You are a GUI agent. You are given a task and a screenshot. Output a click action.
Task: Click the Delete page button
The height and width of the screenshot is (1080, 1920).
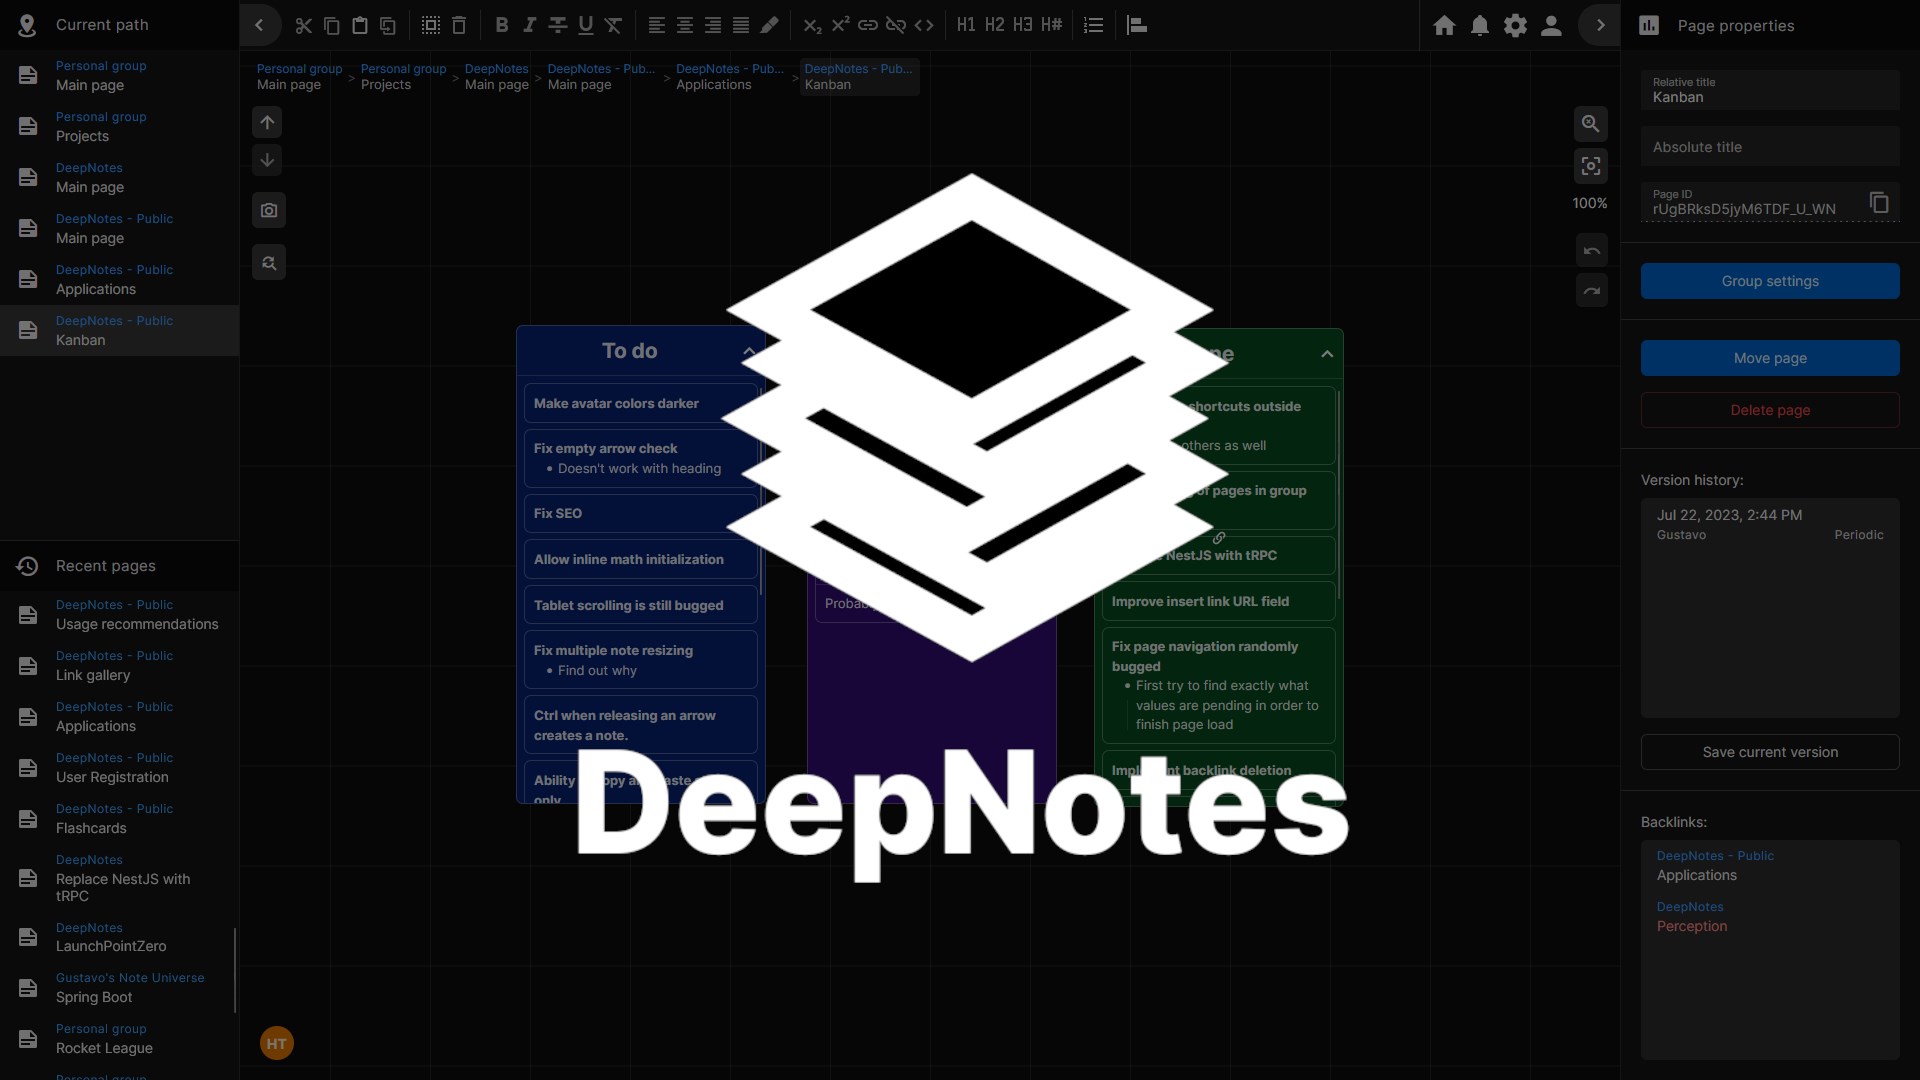point(1769,410)
